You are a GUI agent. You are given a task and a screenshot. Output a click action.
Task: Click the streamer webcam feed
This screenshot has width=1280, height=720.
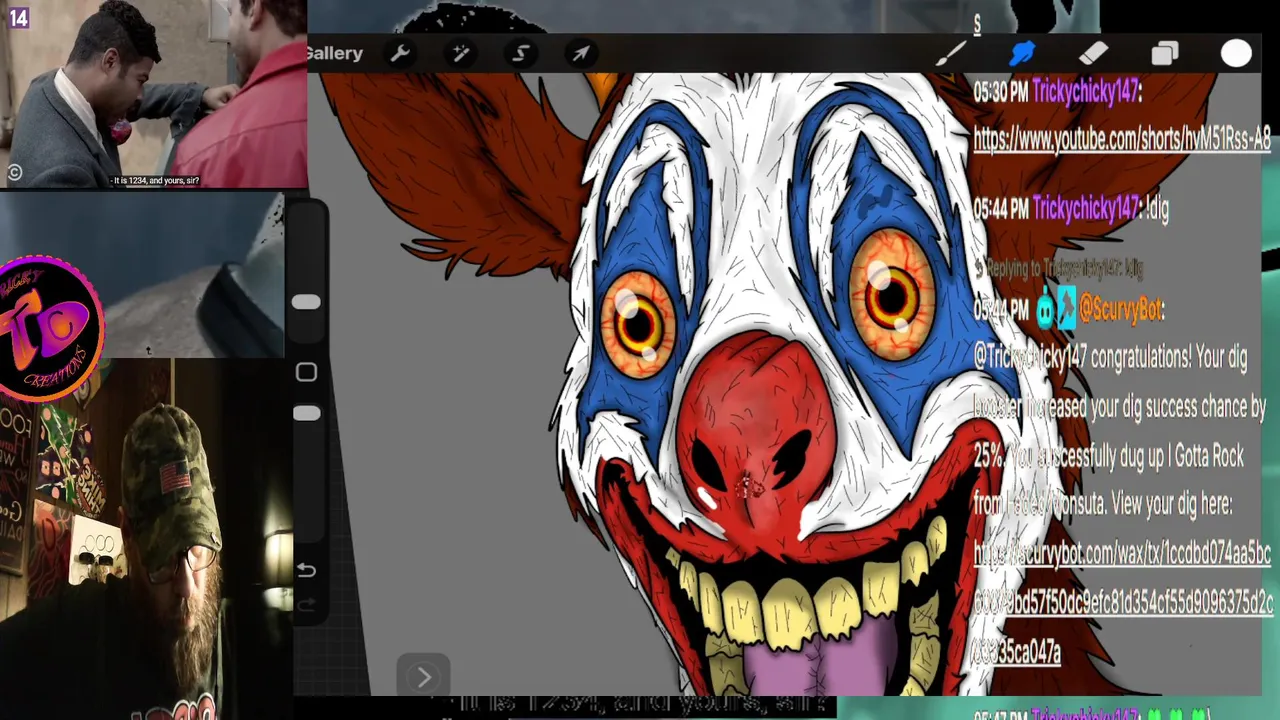[146, 538]
